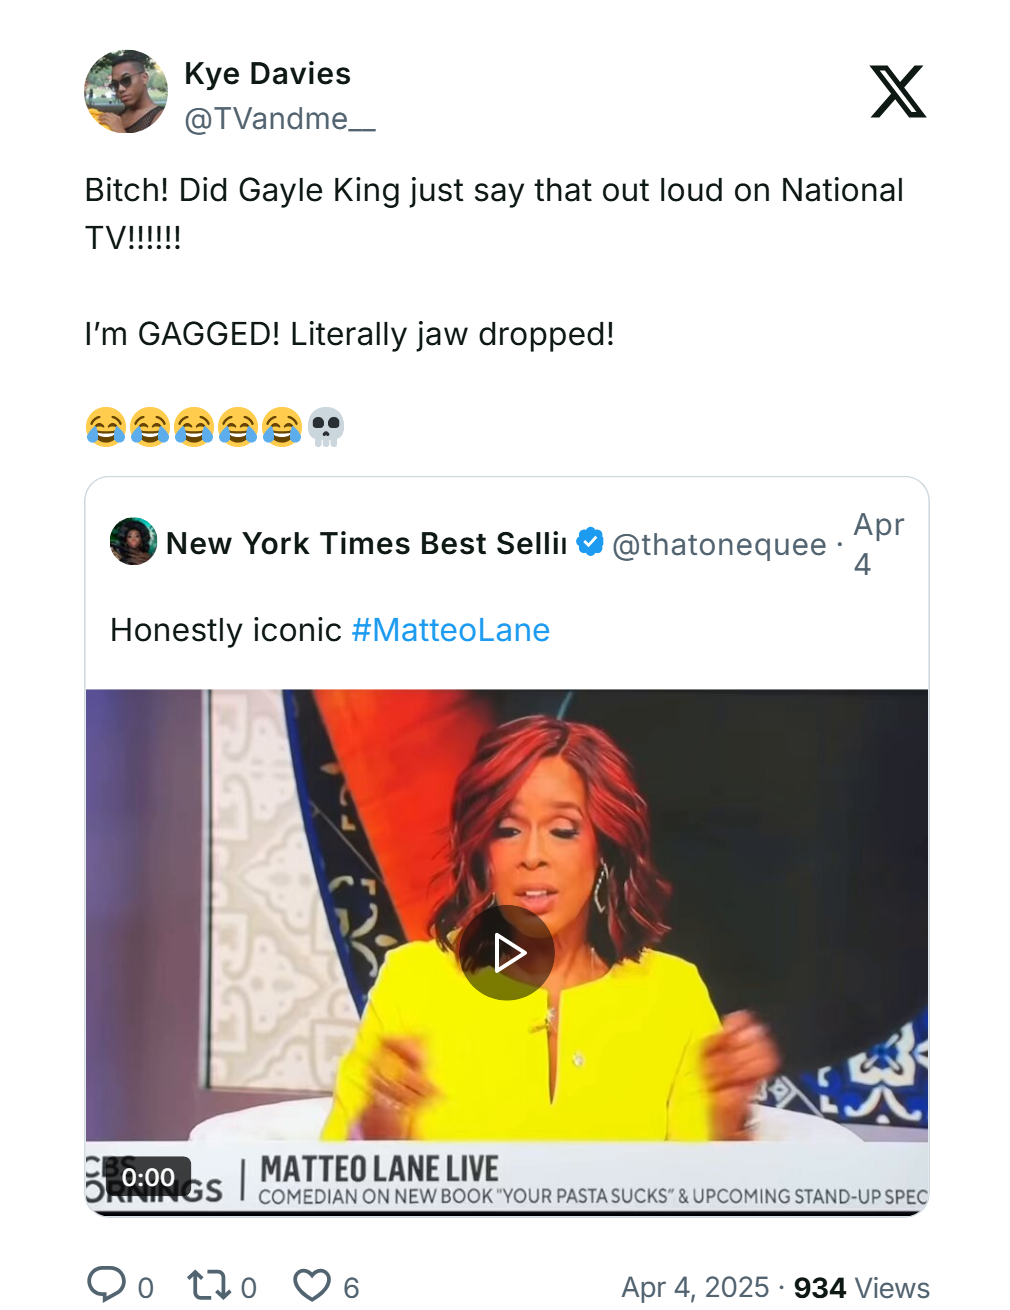
Task: Click the quoted post's Apr 4 date
Action: click(x=877, y=544)
